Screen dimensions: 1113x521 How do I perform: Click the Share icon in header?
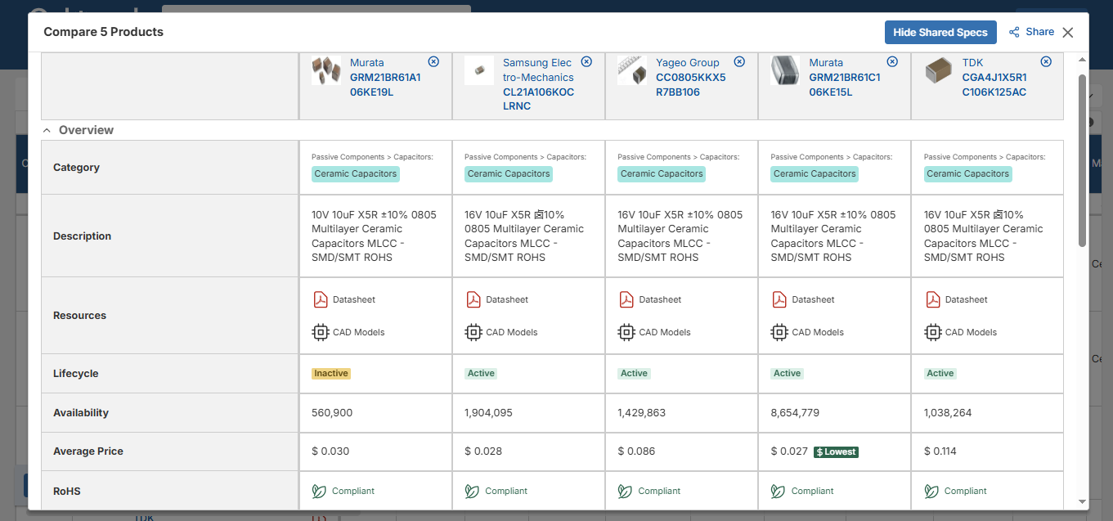point(1014,33)
